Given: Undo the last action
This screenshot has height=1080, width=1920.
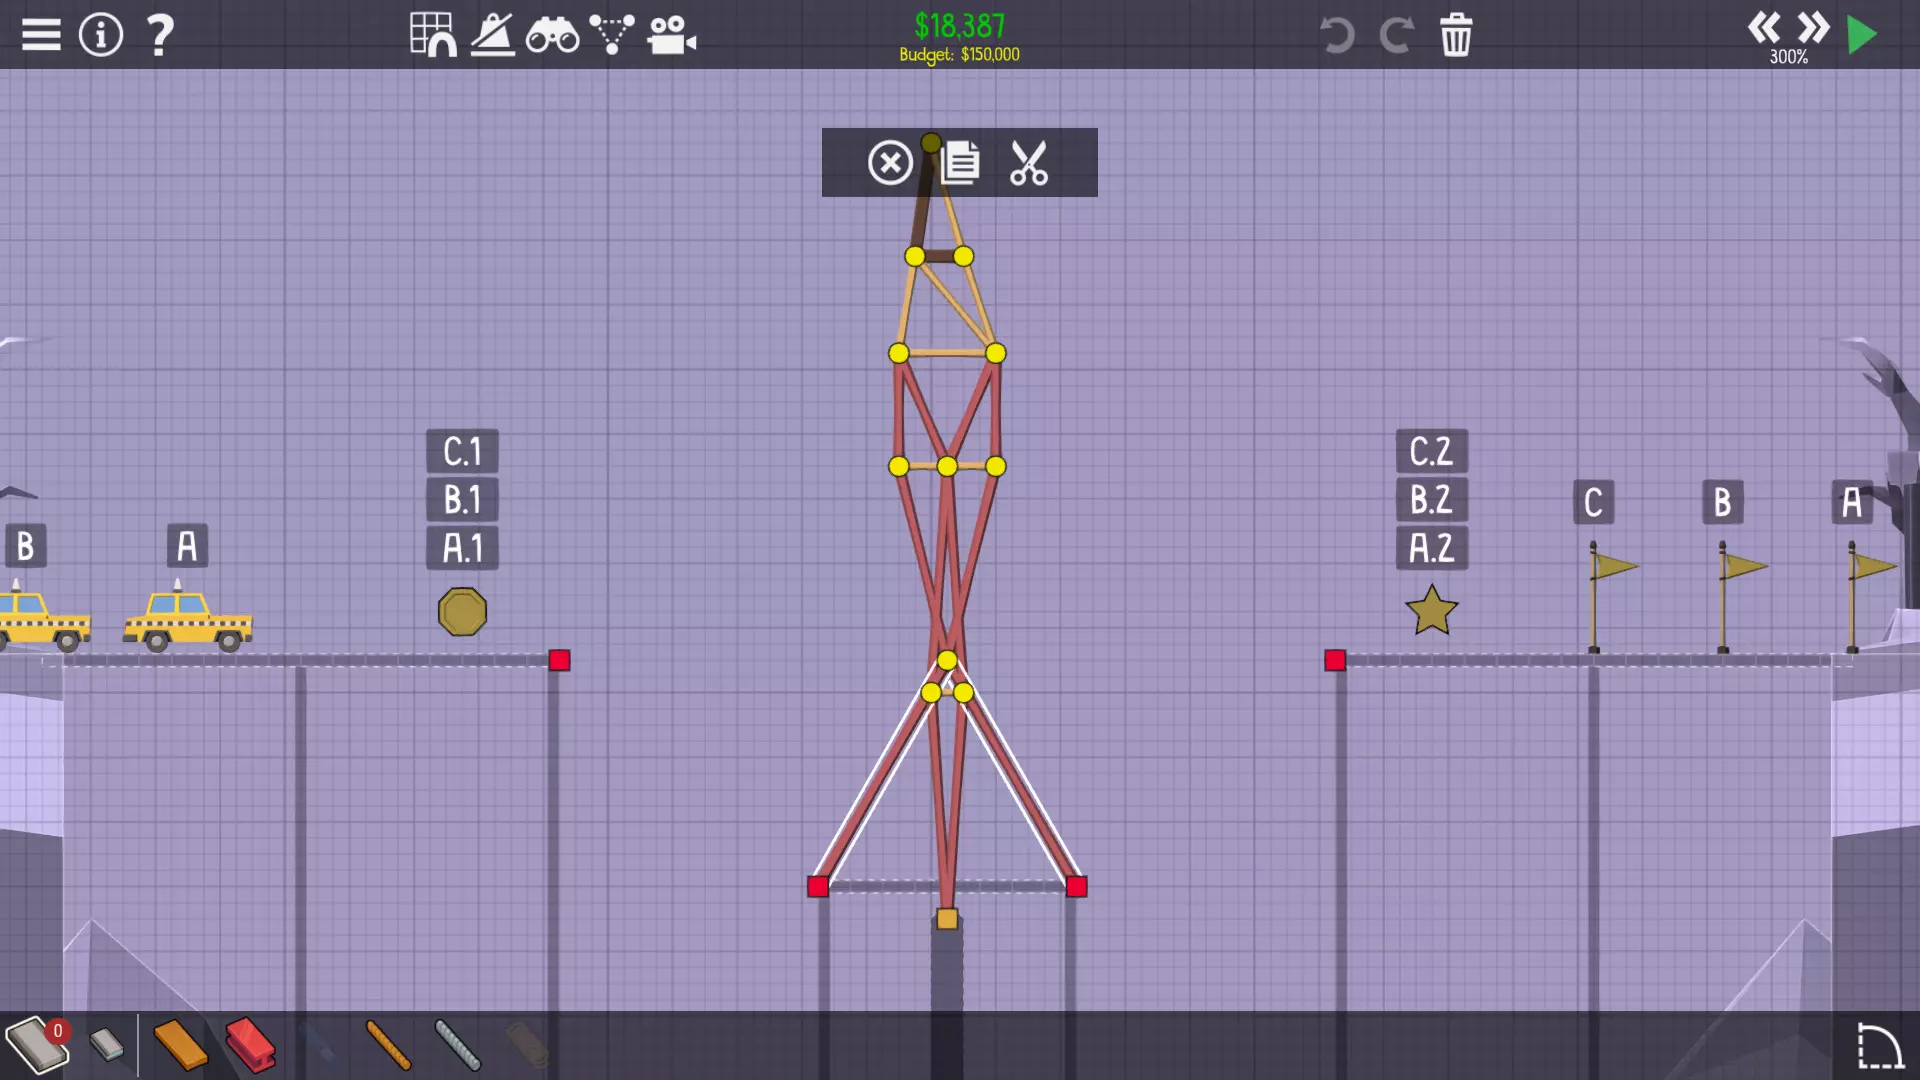Looking at the screenshot, I should click(x=1336, y=35).
